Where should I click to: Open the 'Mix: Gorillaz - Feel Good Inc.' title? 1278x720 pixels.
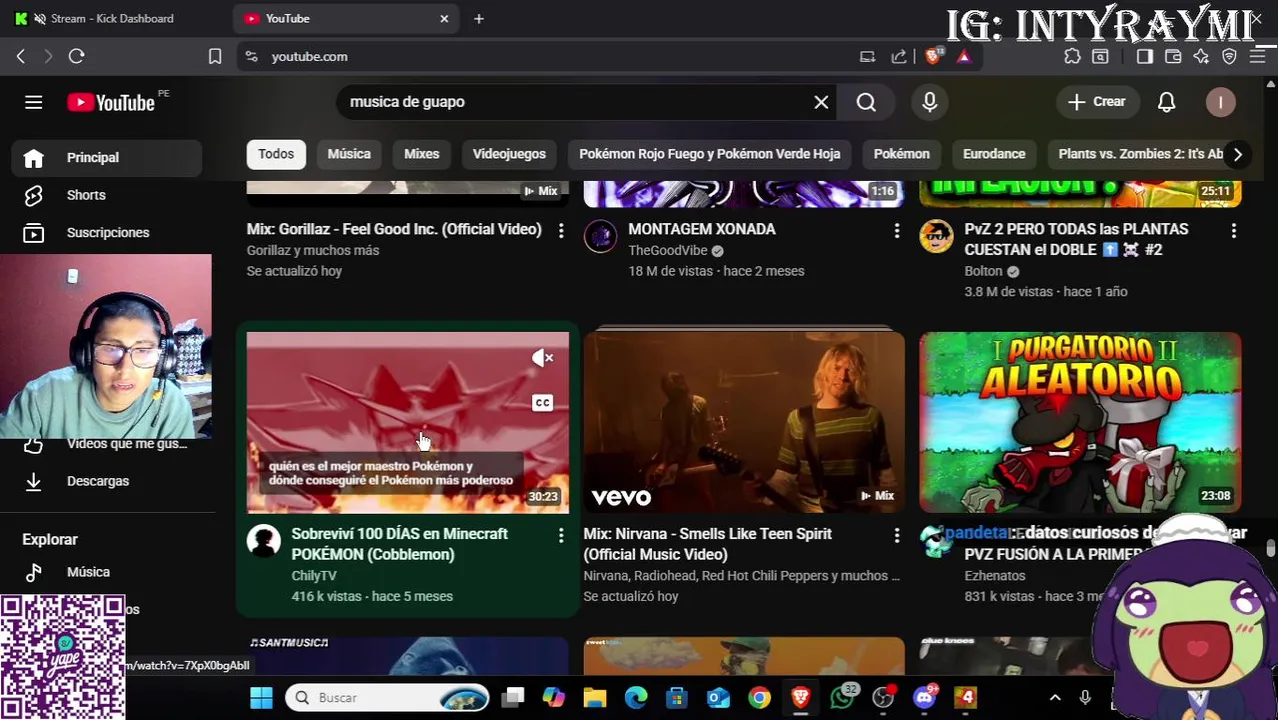[394, 229]
